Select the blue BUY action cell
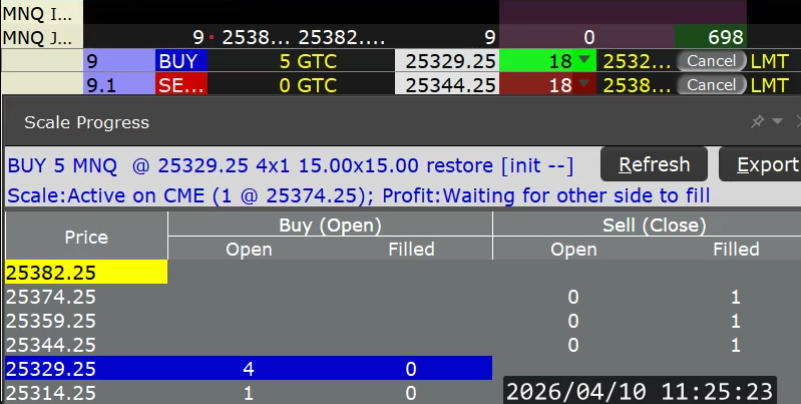The width and height of the screenshot is (801, 404). point(180,61)
